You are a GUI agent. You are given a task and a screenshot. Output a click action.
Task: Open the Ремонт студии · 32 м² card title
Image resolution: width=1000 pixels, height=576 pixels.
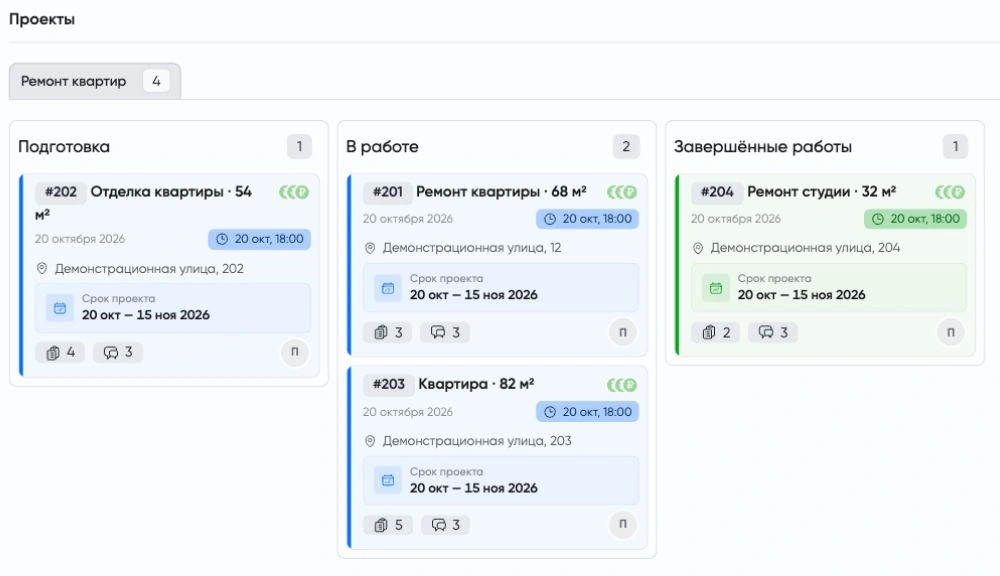coord(821,192)
